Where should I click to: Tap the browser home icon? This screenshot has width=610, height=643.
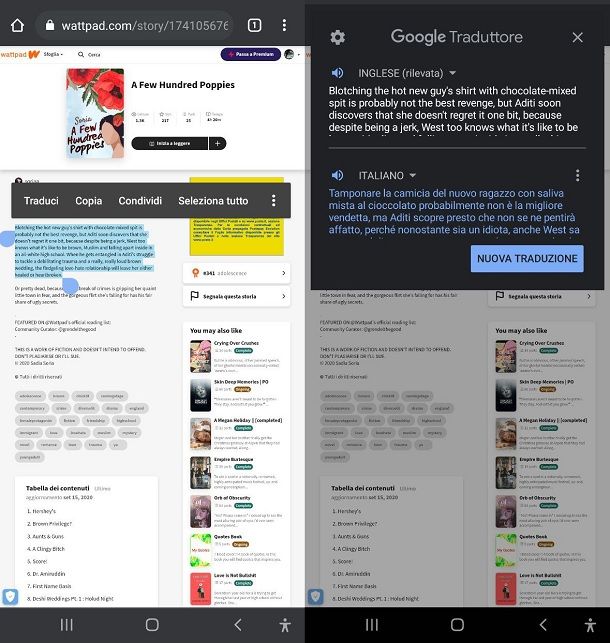tap(17, 25)
